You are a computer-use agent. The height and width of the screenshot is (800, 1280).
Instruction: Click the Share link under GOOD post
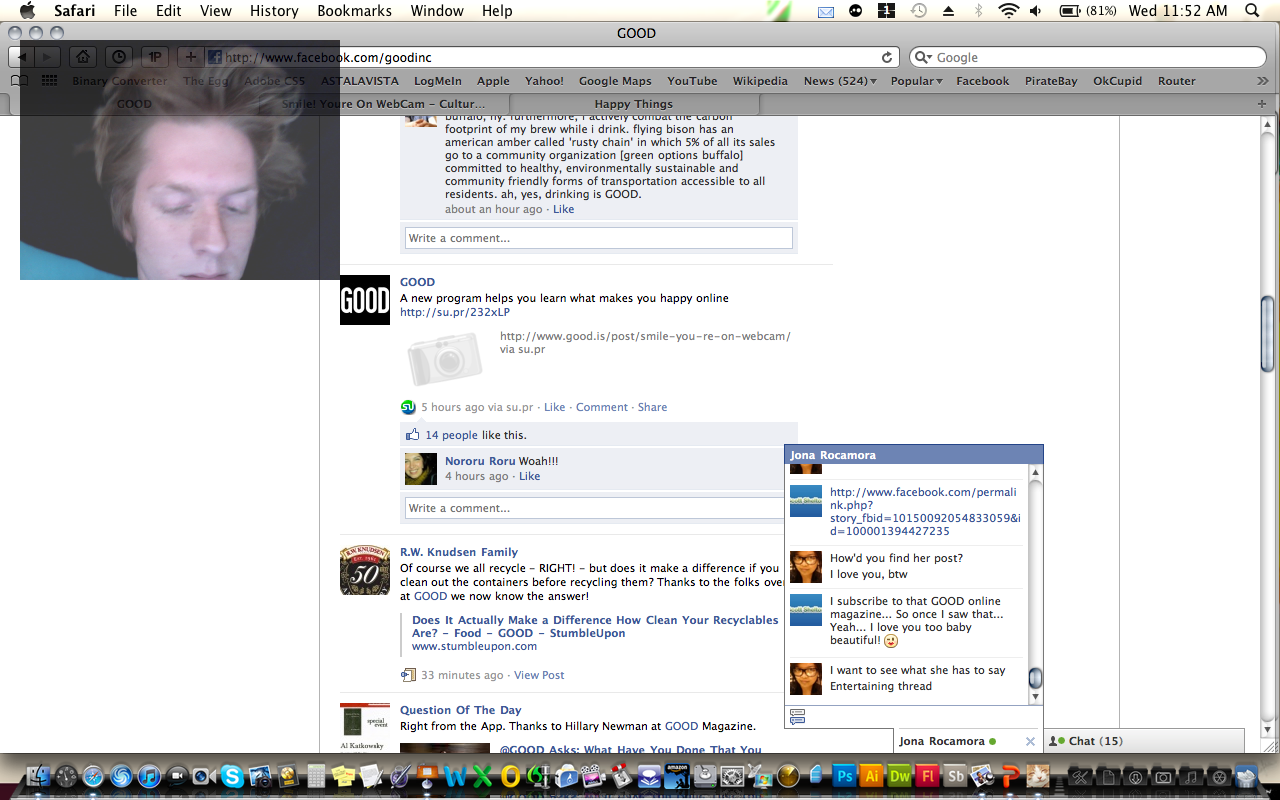click(652, 407)
